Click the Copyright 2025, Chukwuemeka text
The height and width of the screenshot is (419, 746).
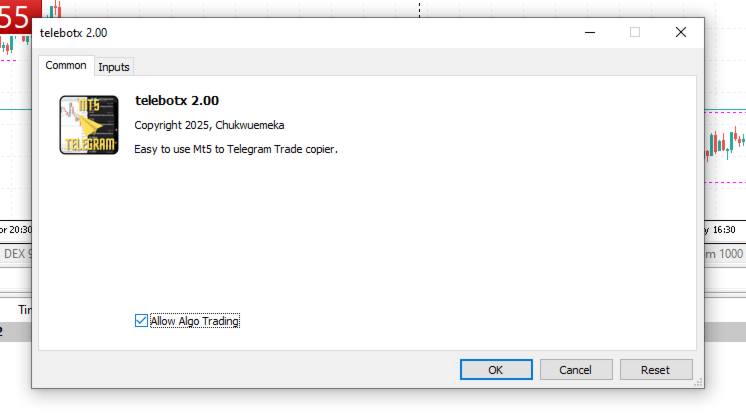coord(209,125)
